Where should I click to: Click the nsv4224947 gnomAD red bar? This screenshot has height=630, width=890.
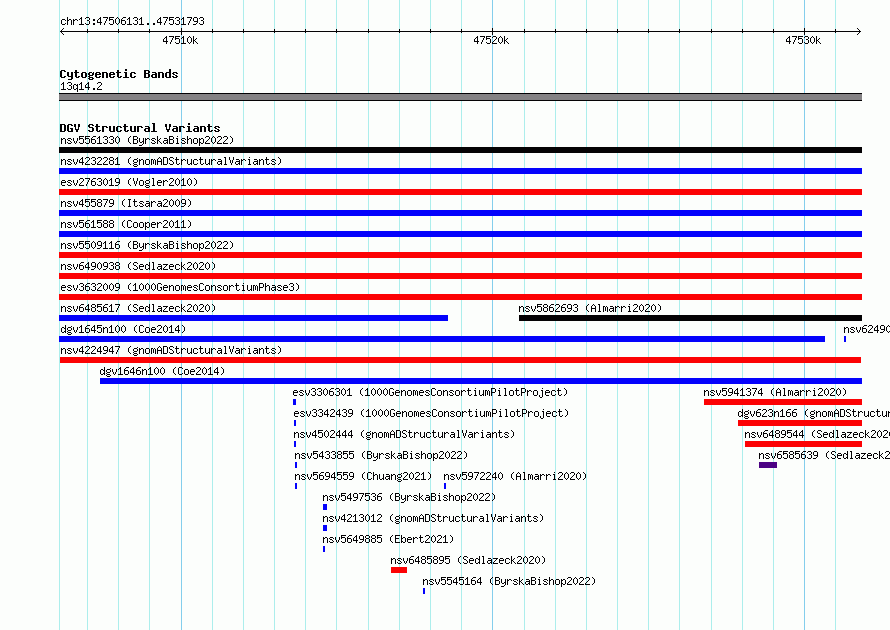(x=460, y=360)
